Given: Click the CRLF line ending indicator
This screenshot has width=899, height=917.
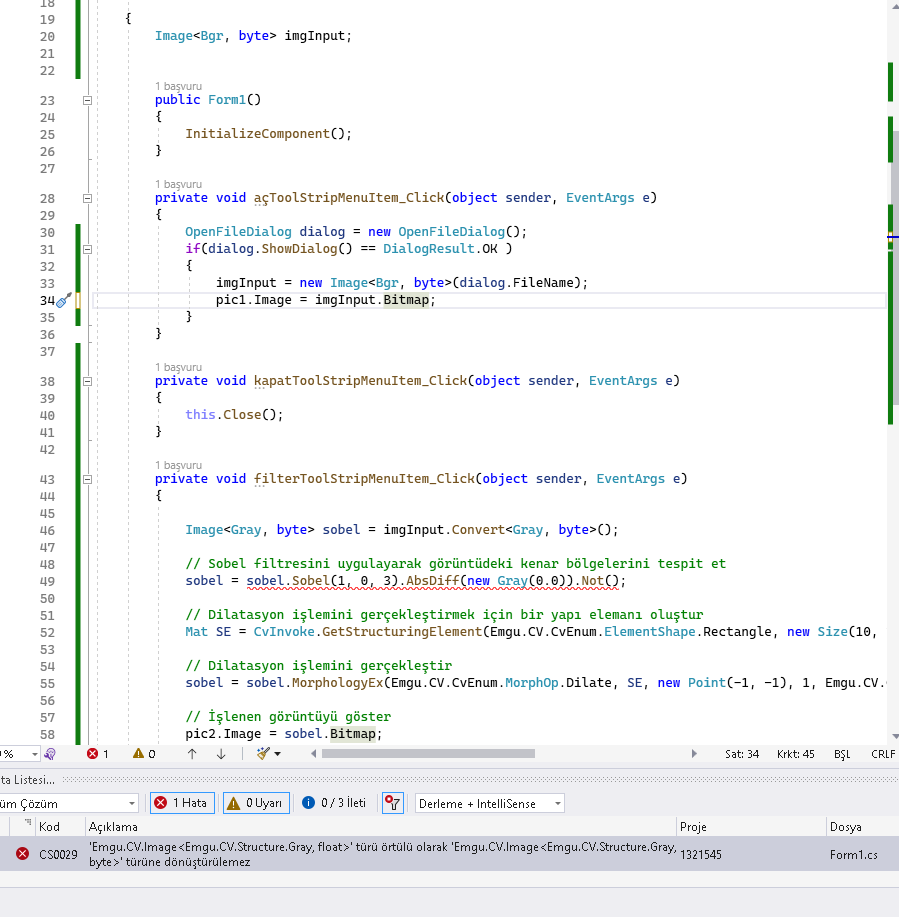Looking at the screenshot, I should click(x=883, y=754).
